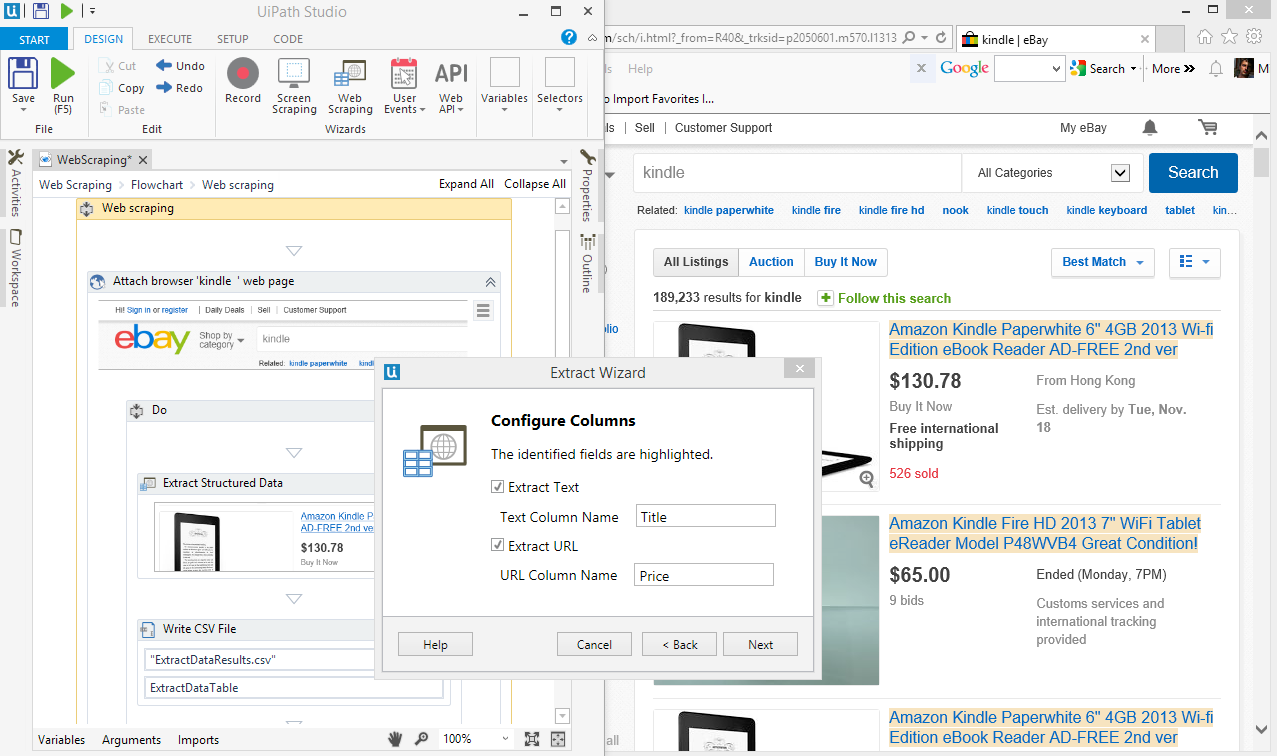This screenshot has width=1277, height=756.
Task: Open the Workspace side panel
Action: coord(15,267)
